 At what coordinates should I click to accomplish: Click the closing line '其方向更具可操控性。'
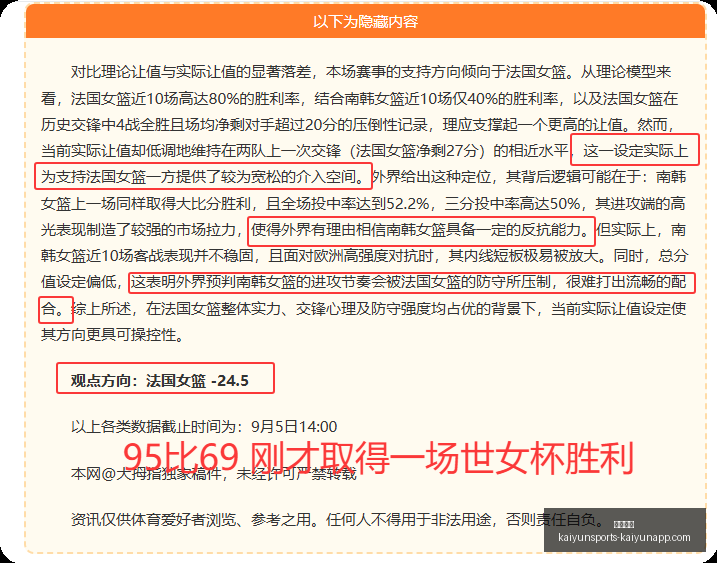(113, 335)
